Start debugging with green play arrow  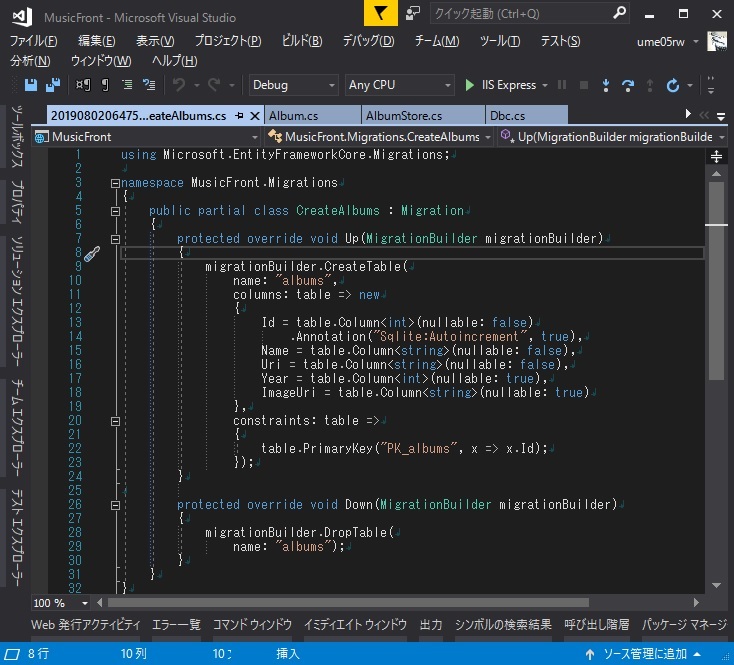[x=469, y=85]
